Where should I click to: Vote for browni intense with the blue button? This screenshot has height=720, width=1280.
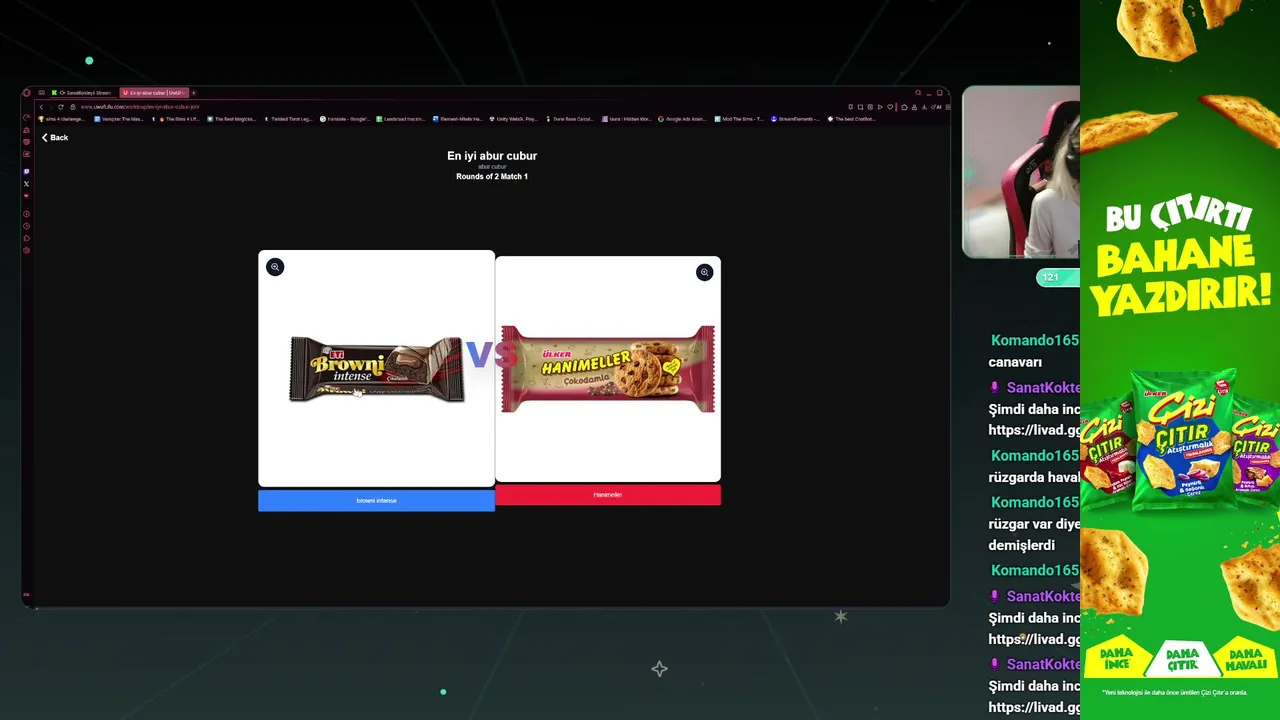click(376, 500)
